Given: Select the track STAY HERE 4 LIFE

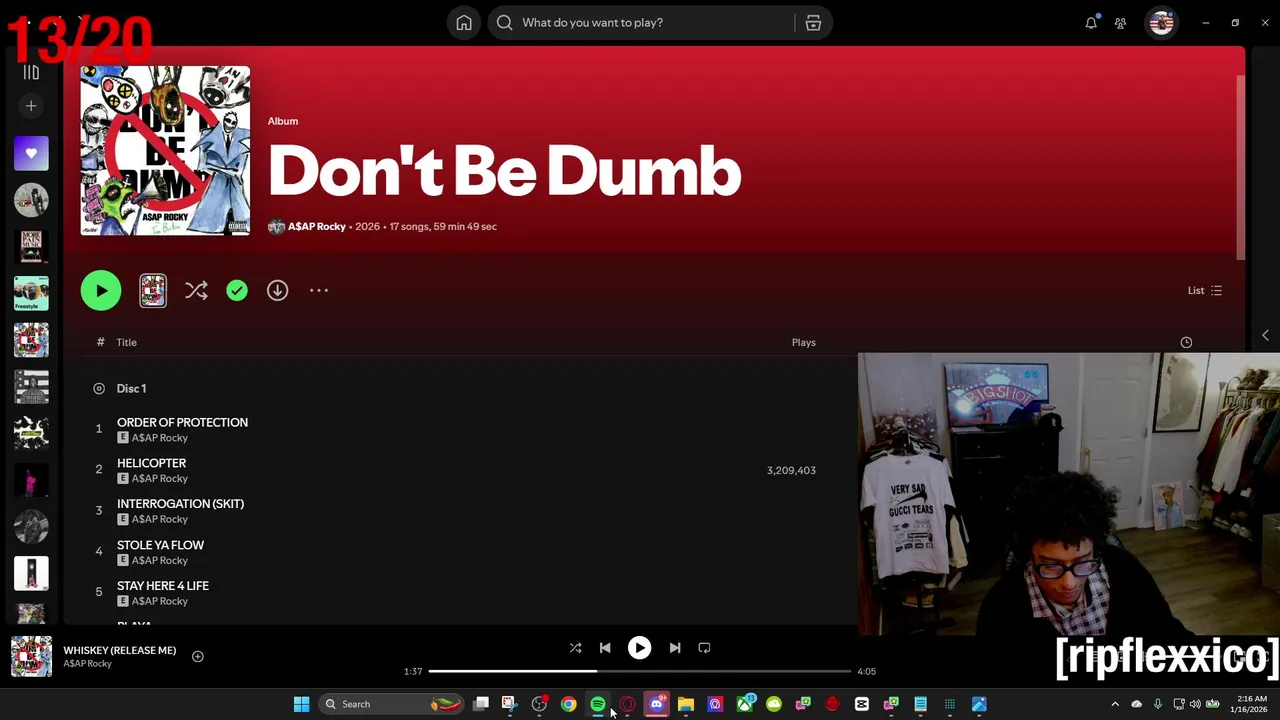Looking at the screenshot, I should pos(163,586).
